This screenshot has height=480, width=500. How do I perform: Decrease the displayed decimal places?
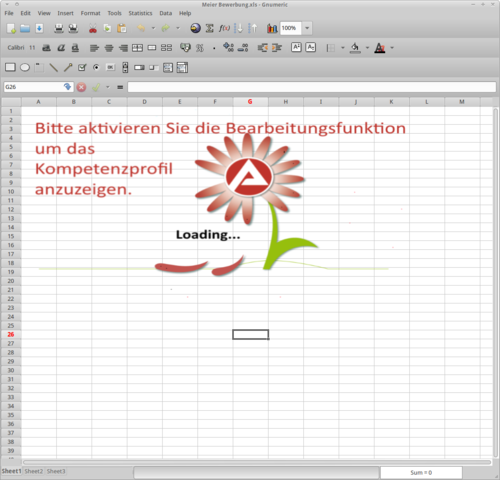pos(243,48)
